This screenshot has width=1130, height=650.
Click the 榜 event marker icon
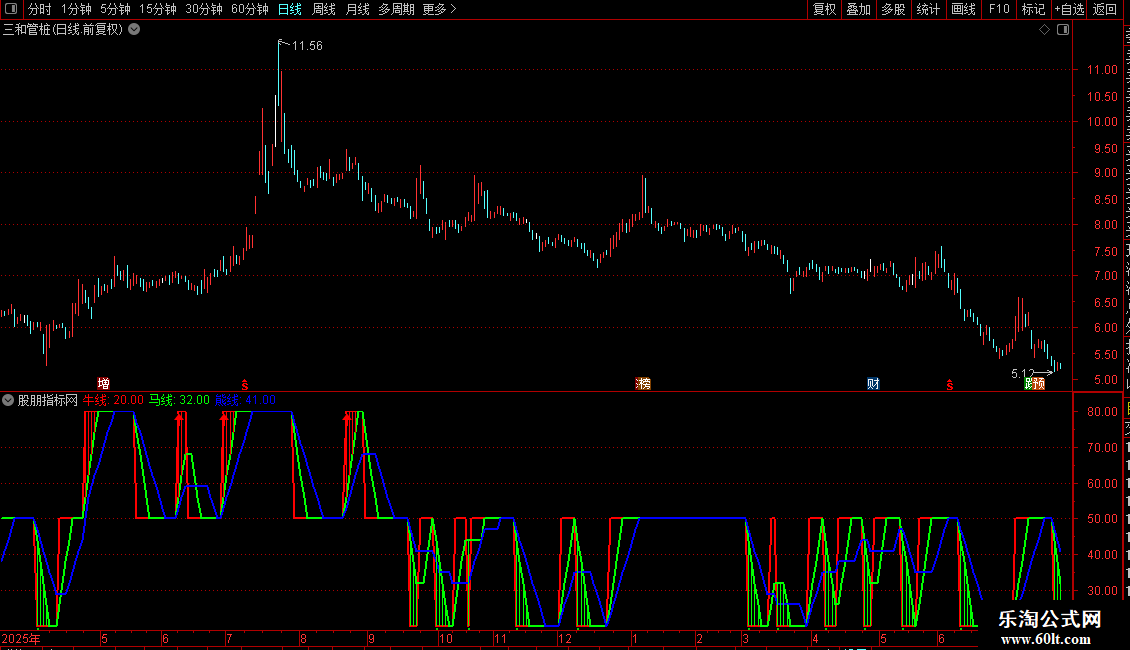pyautogui.click(x=643, y=383)
